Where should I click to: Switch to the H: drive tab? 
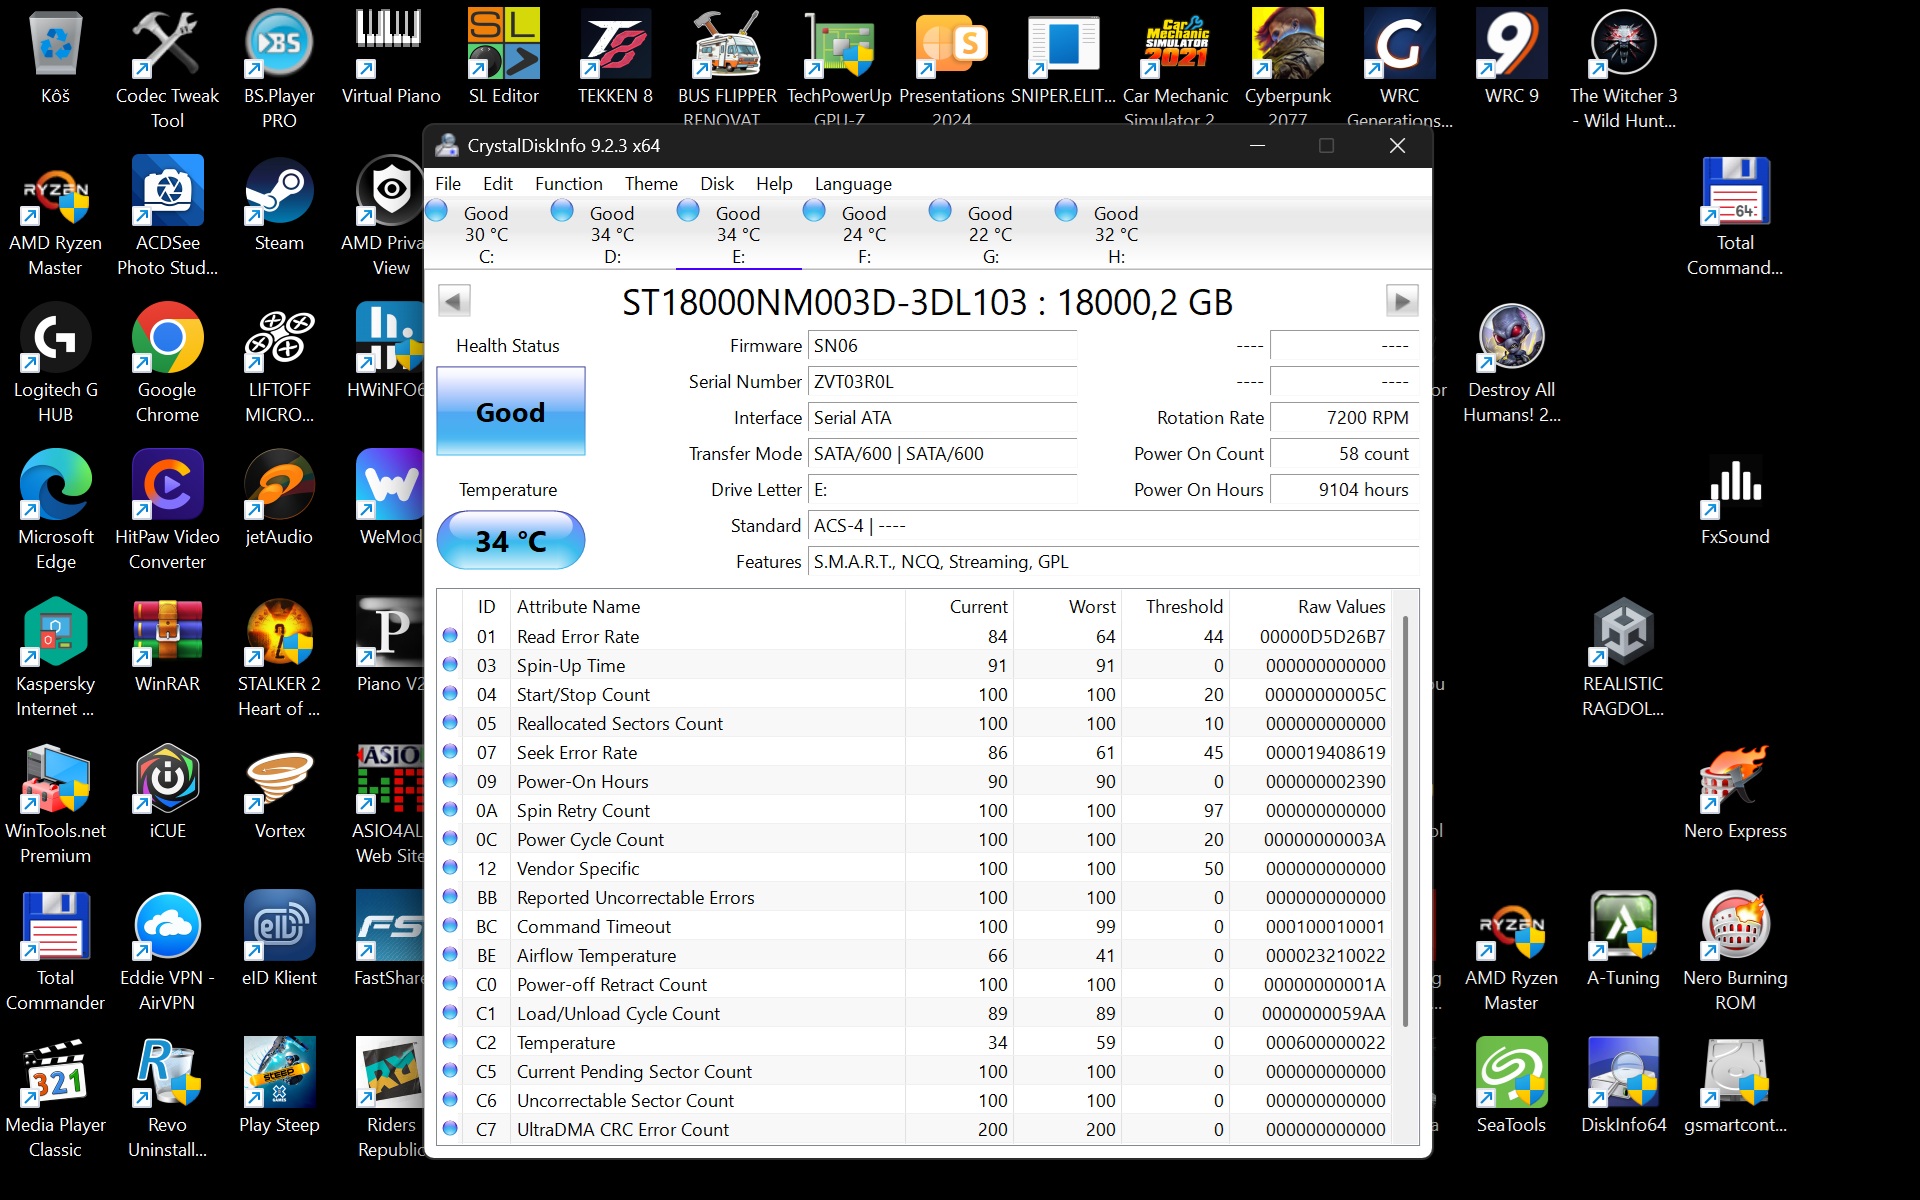tap(1116, 235)
